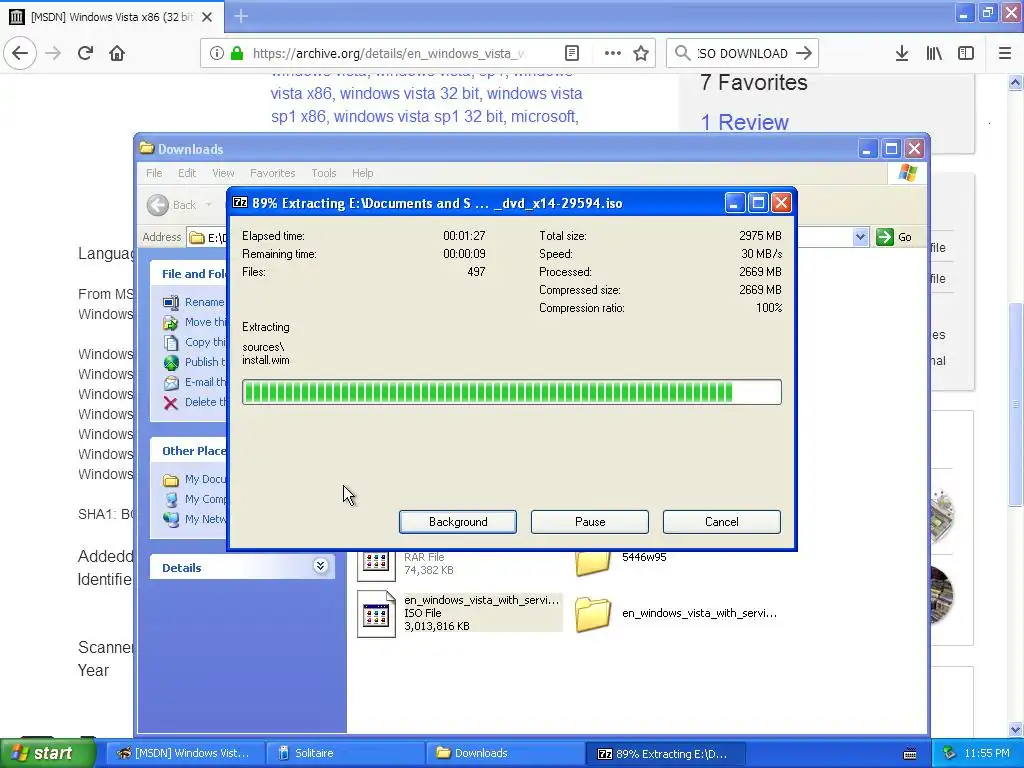Screen dimensions: 1024x768
Task: Click search go arrow in Firefox search box
Action: coord(805,53)
